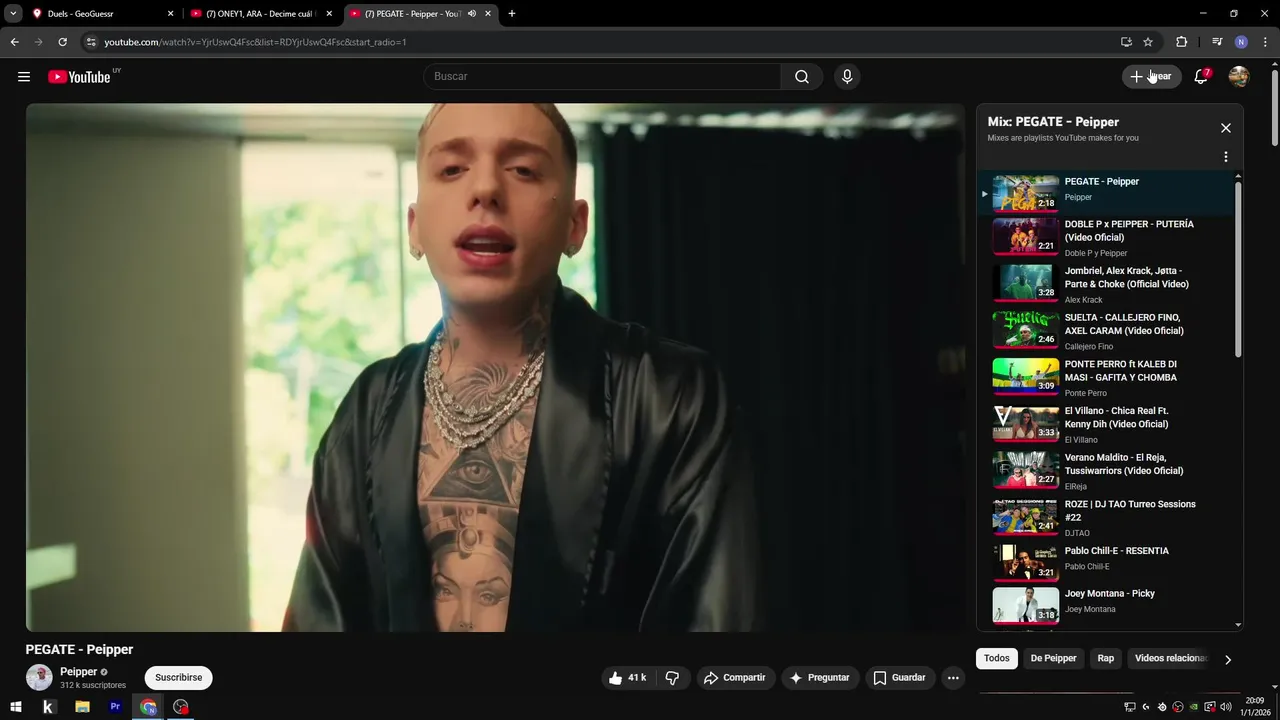This screenshot has height=720, width=1280.
Task: Open Premiere Pro from the taskbar
Action: 115,707
